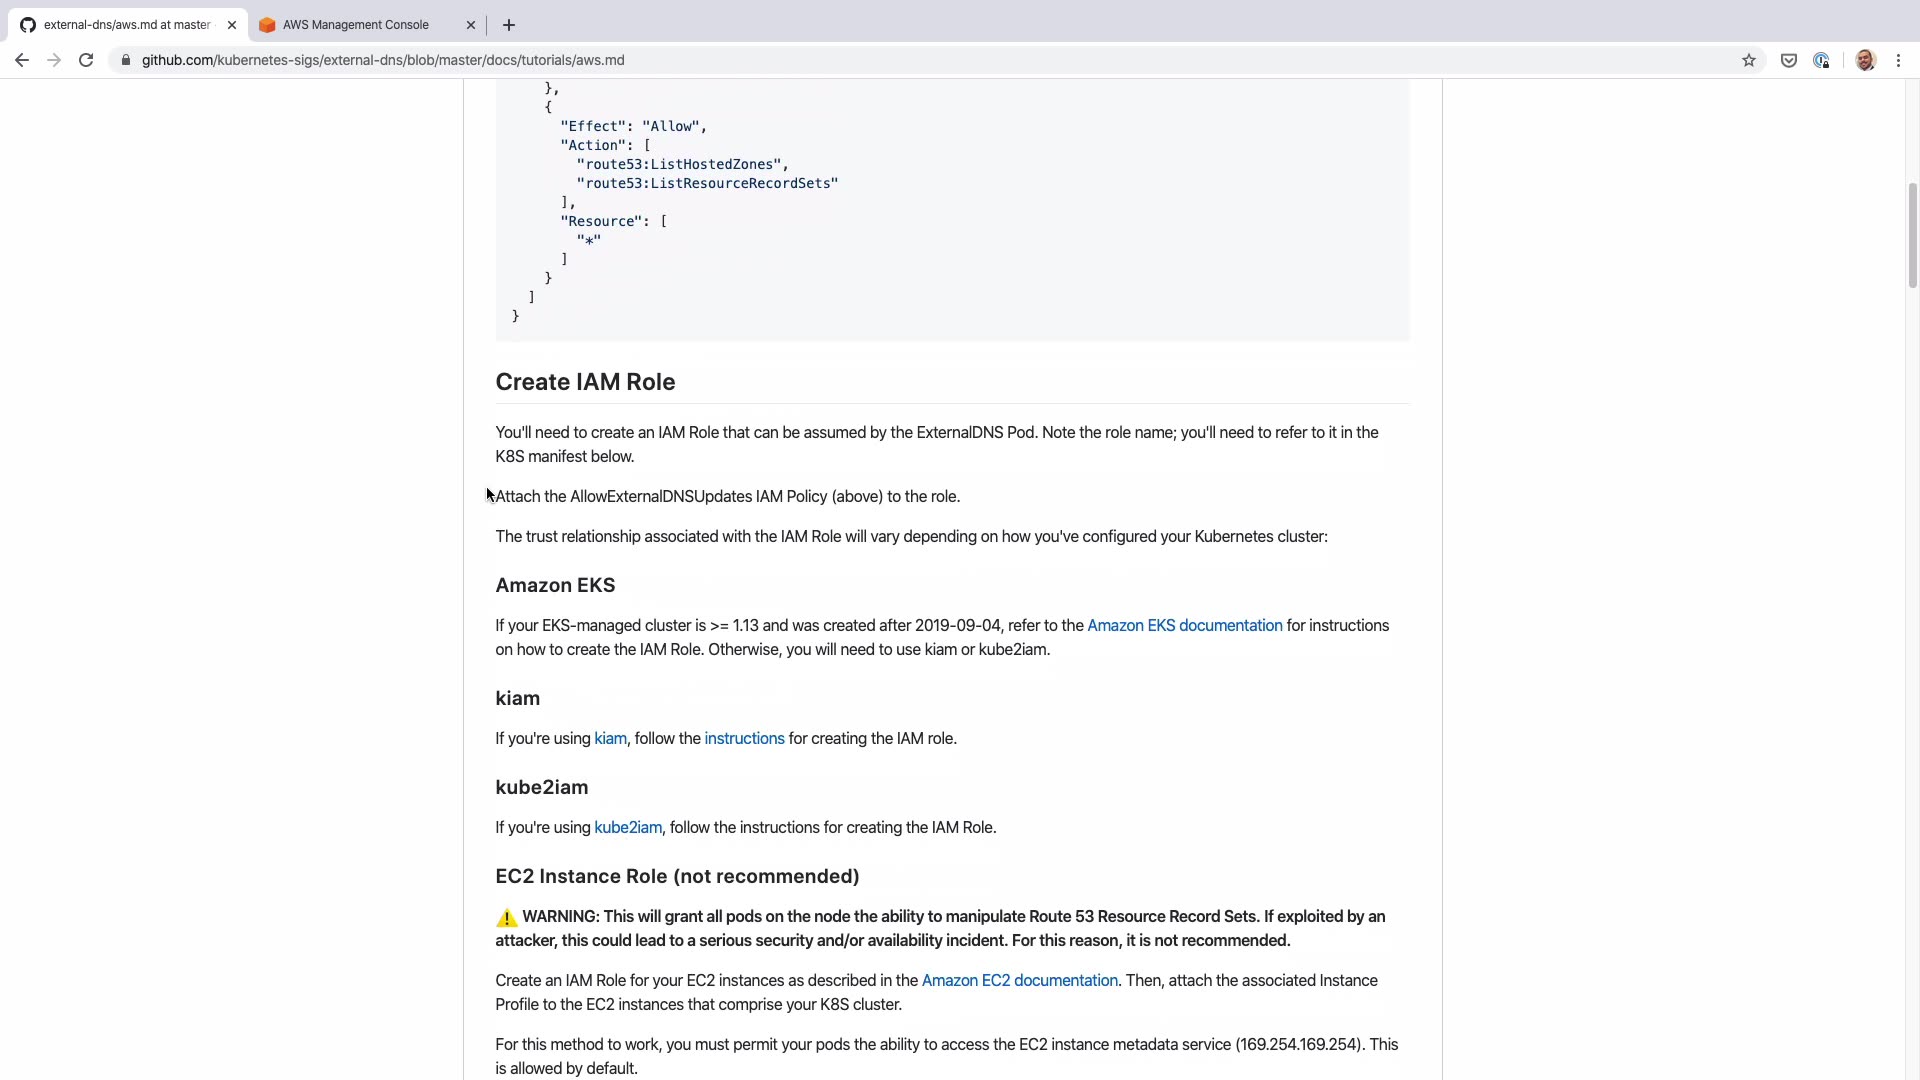This screenshot has height=1080, width=1920.
Task: Bookmark this page with star icon
Action: point(1748,60)
